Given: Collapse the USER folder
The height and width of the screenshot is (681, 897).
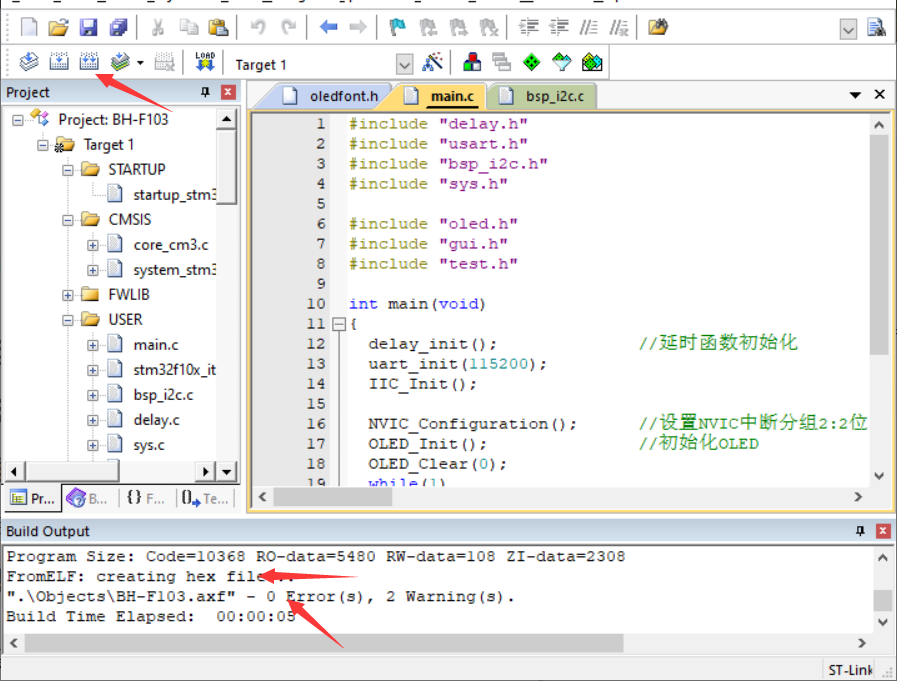Looking at the screenshot, I should (68, 320).
